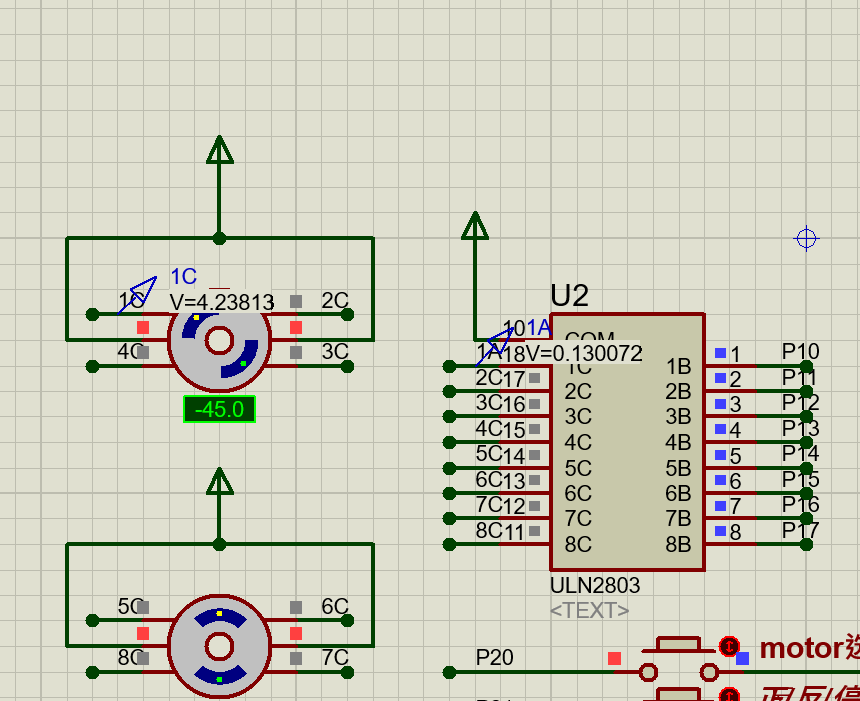Click the wire junction dot above the top motor
The image size is (860, 701).
pos(219,239)
